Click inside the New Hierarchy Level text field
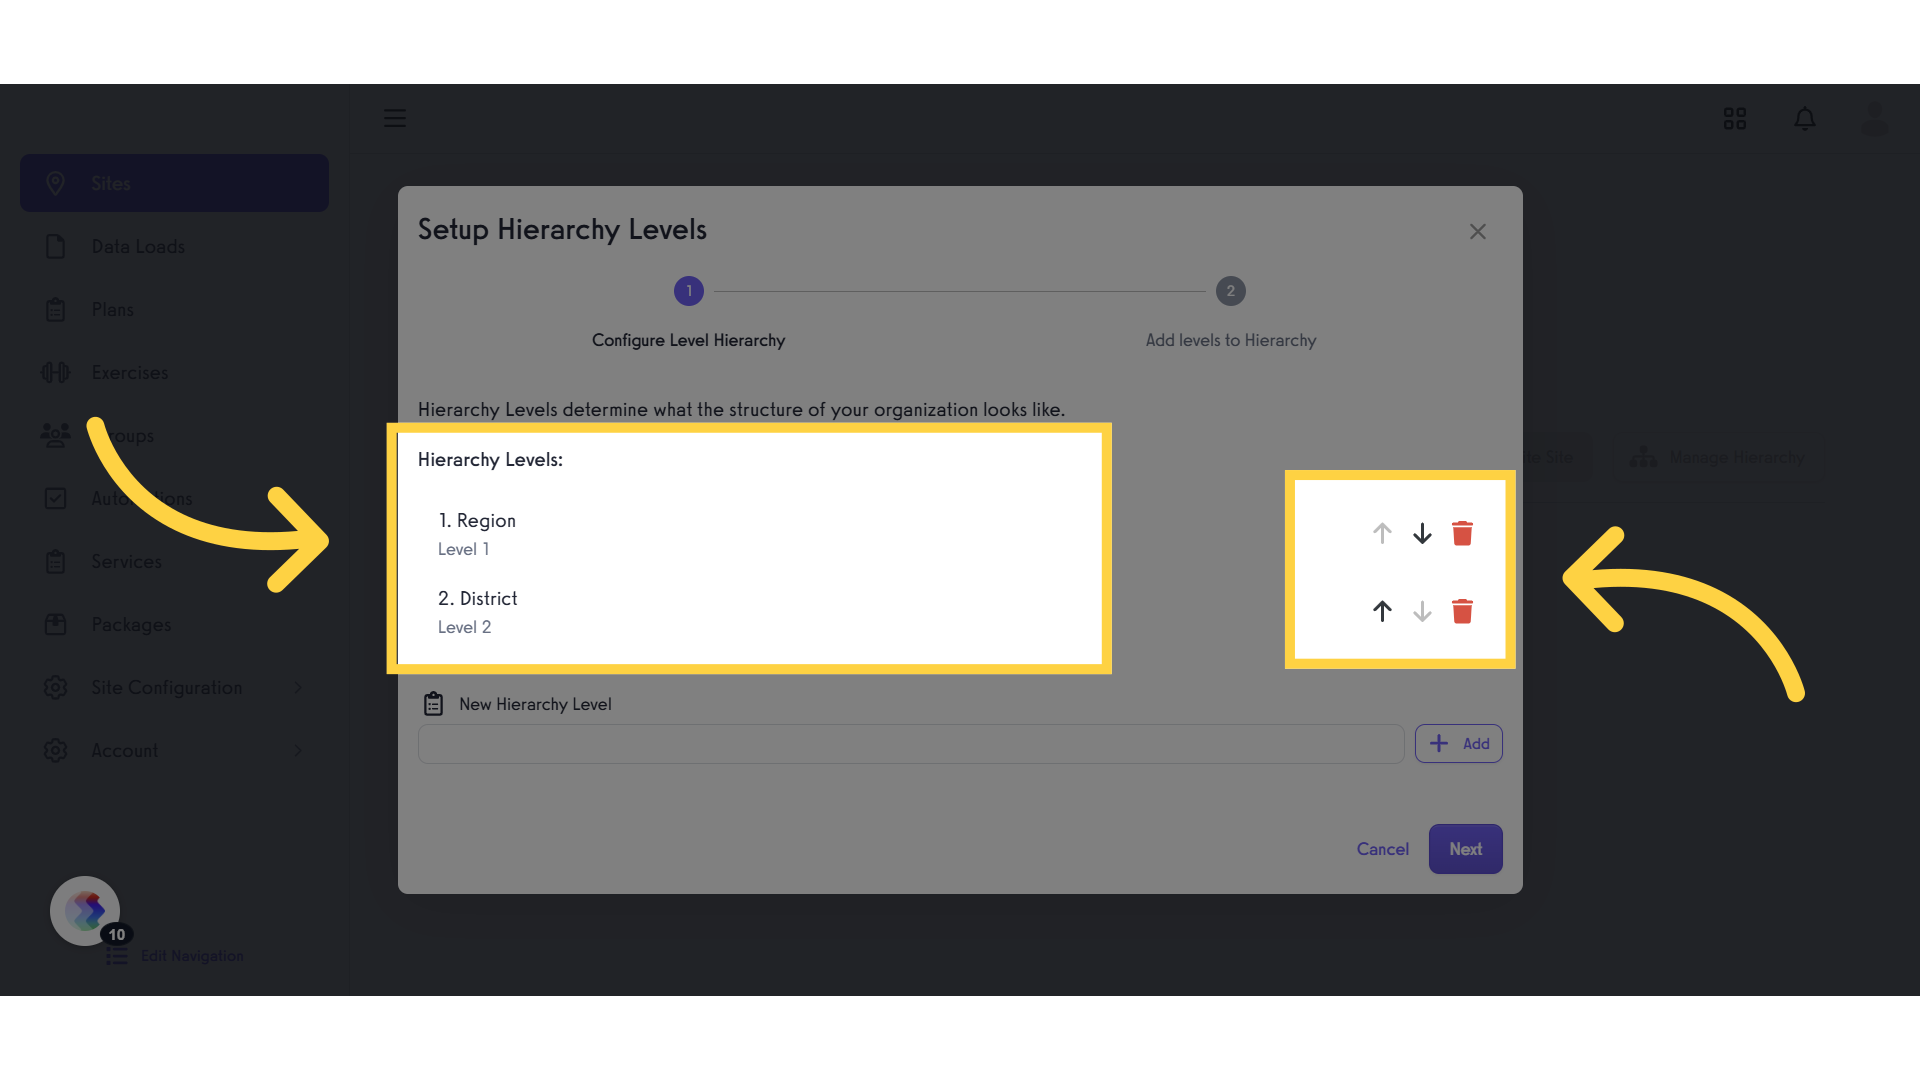Viewport: 1920px width, 1080px height. (x=910, y=743)
